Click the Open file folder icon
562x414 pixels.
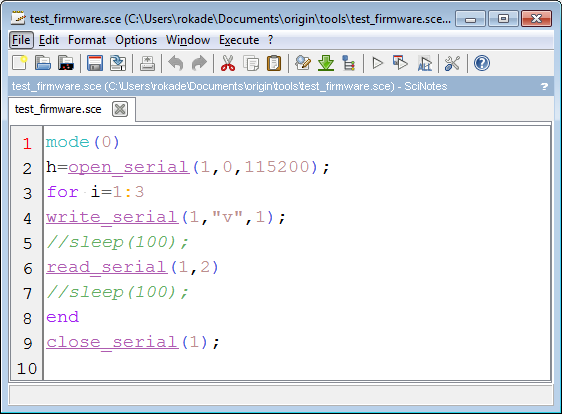coord(43,63)
